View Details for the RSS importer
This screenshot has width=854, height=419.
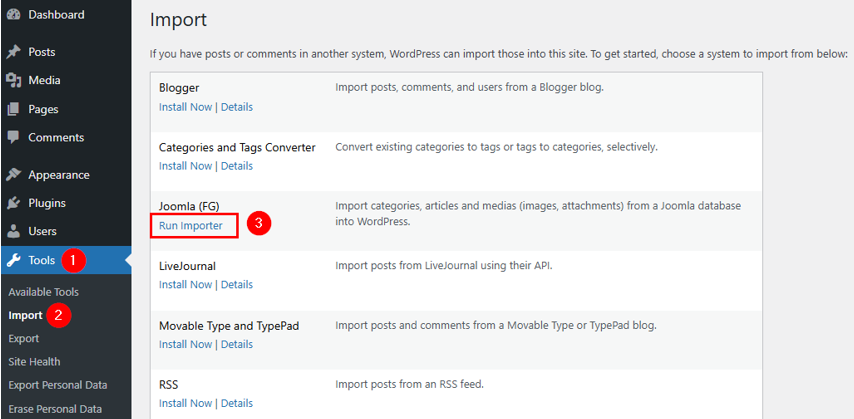pos(237,403)
